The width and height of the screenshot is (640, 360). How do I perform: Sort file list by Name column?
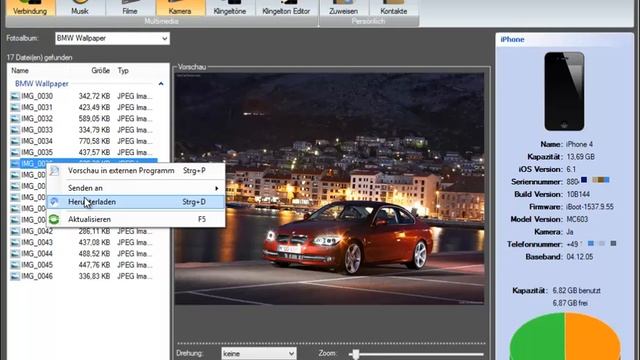click(x=20, y=71)
